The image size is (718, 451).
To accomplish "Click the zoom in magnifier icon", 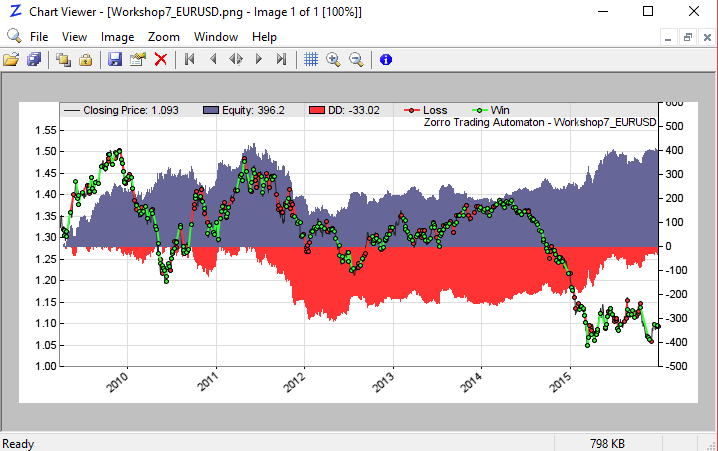I will click(x=333, y=60).
